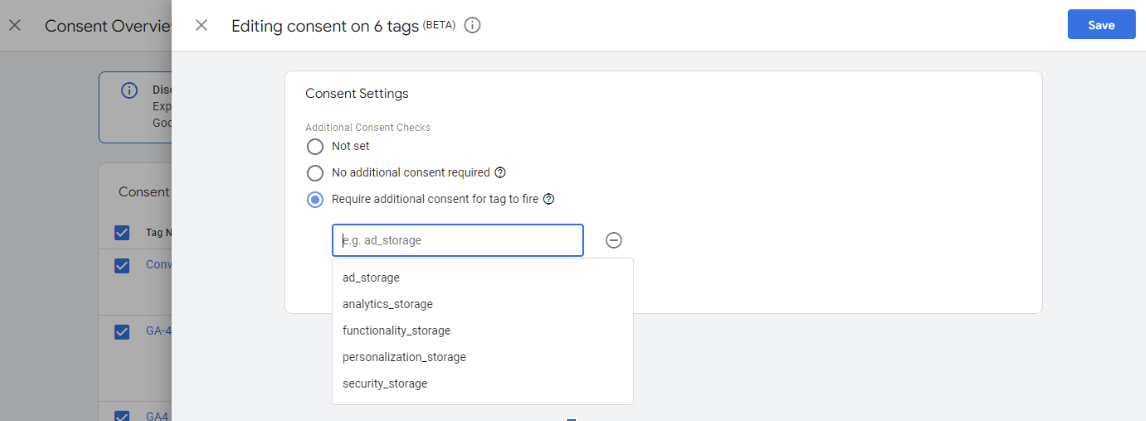Toggle the Tag Name header checkbox

click(x=122, y=232)
